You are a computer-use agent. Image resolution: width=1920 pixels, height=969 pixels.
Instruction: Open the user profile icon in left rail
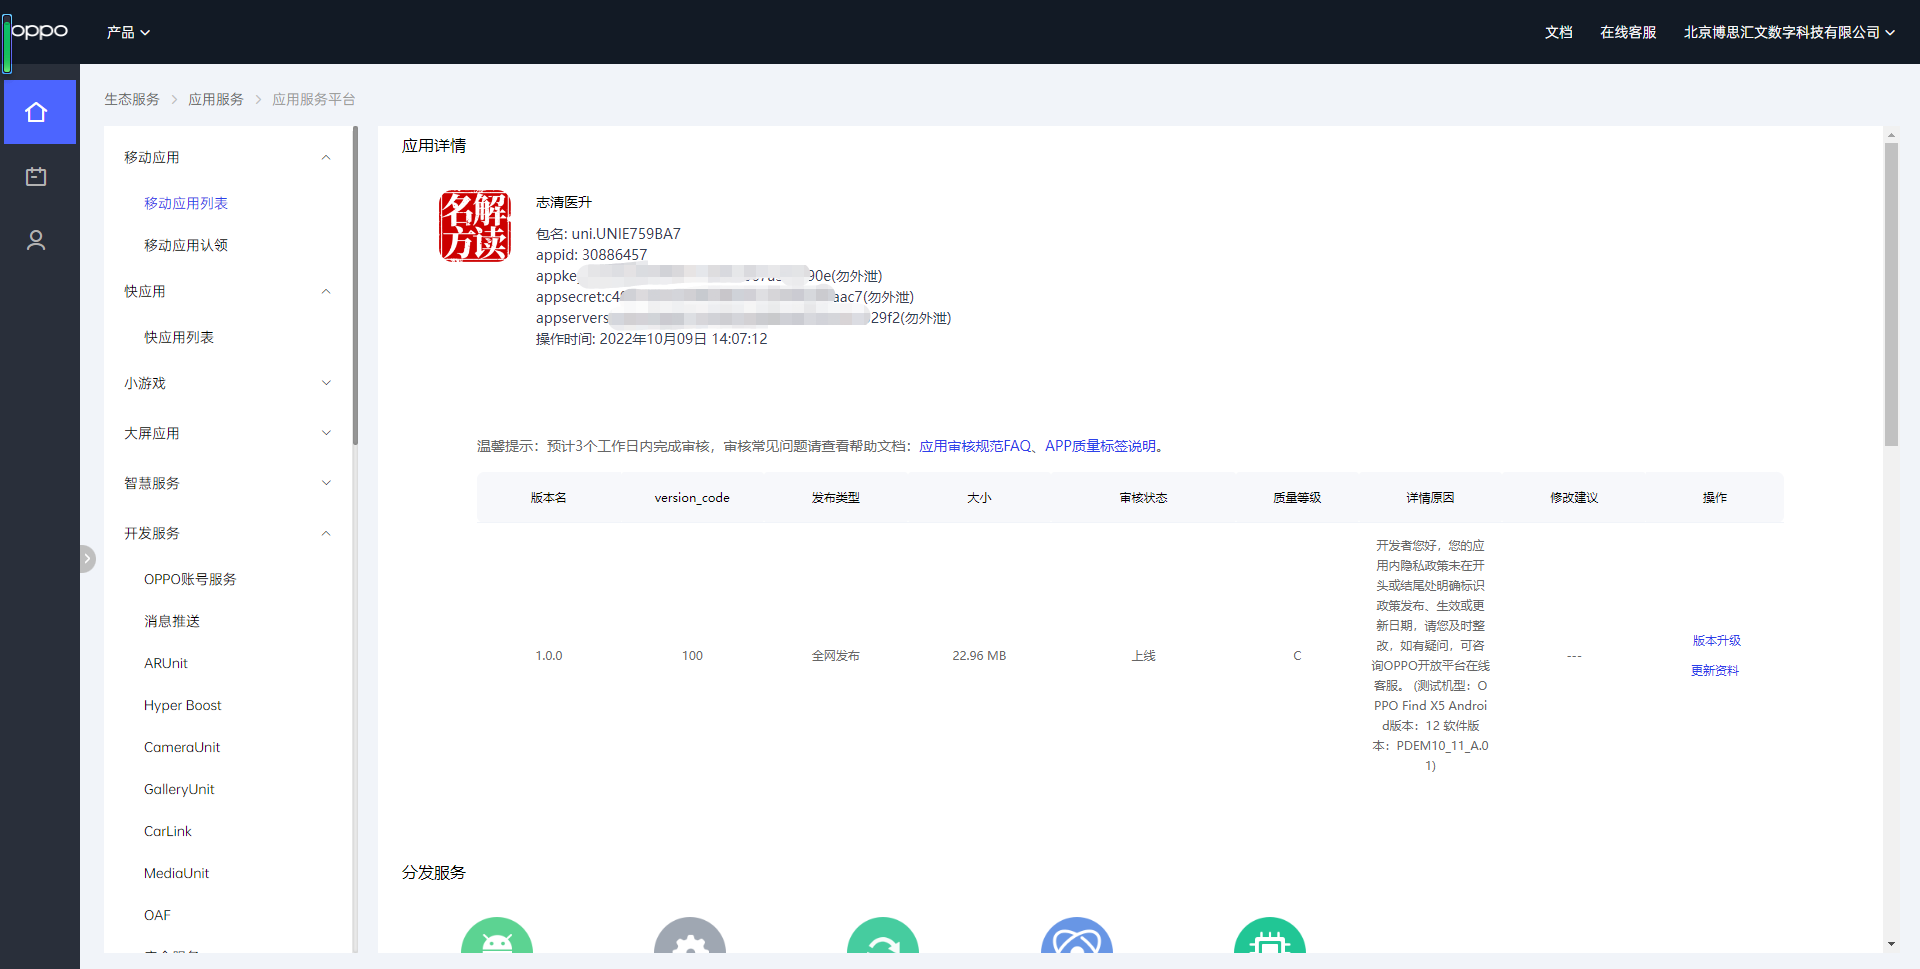pos(36,240)
